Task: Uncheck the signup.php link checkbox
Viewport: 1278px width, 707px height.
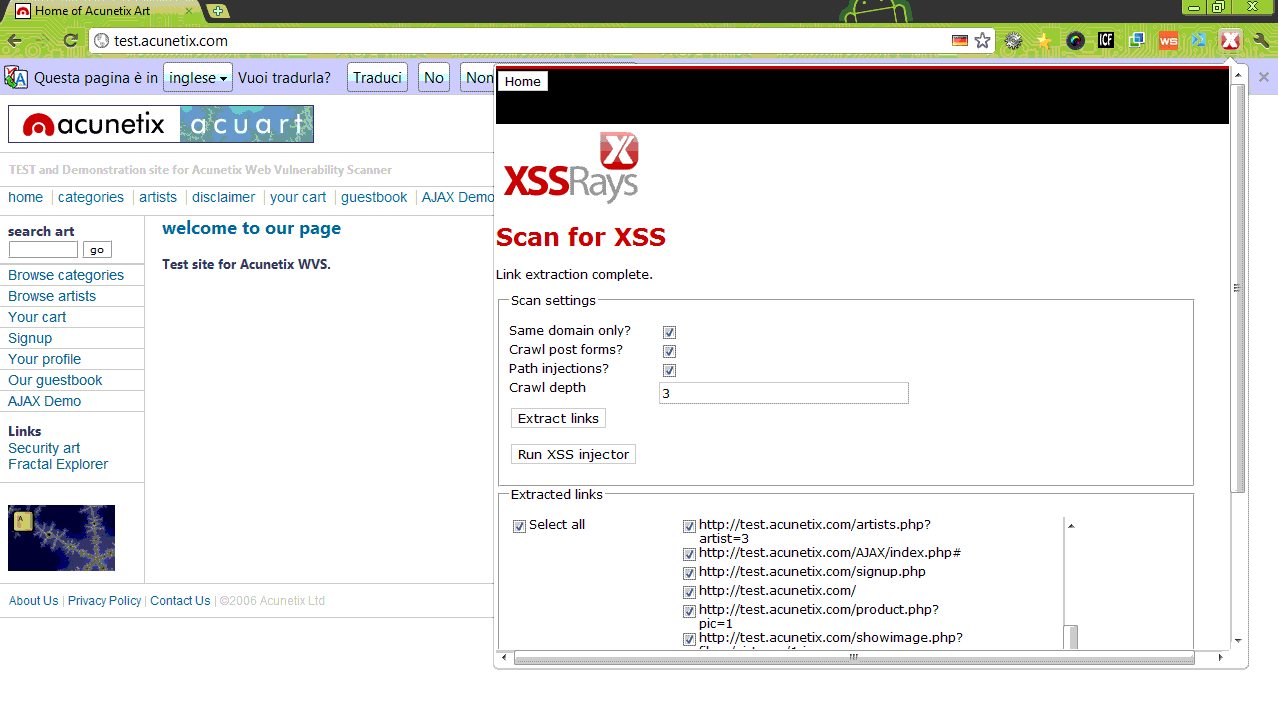Action: tap(689, 573)
